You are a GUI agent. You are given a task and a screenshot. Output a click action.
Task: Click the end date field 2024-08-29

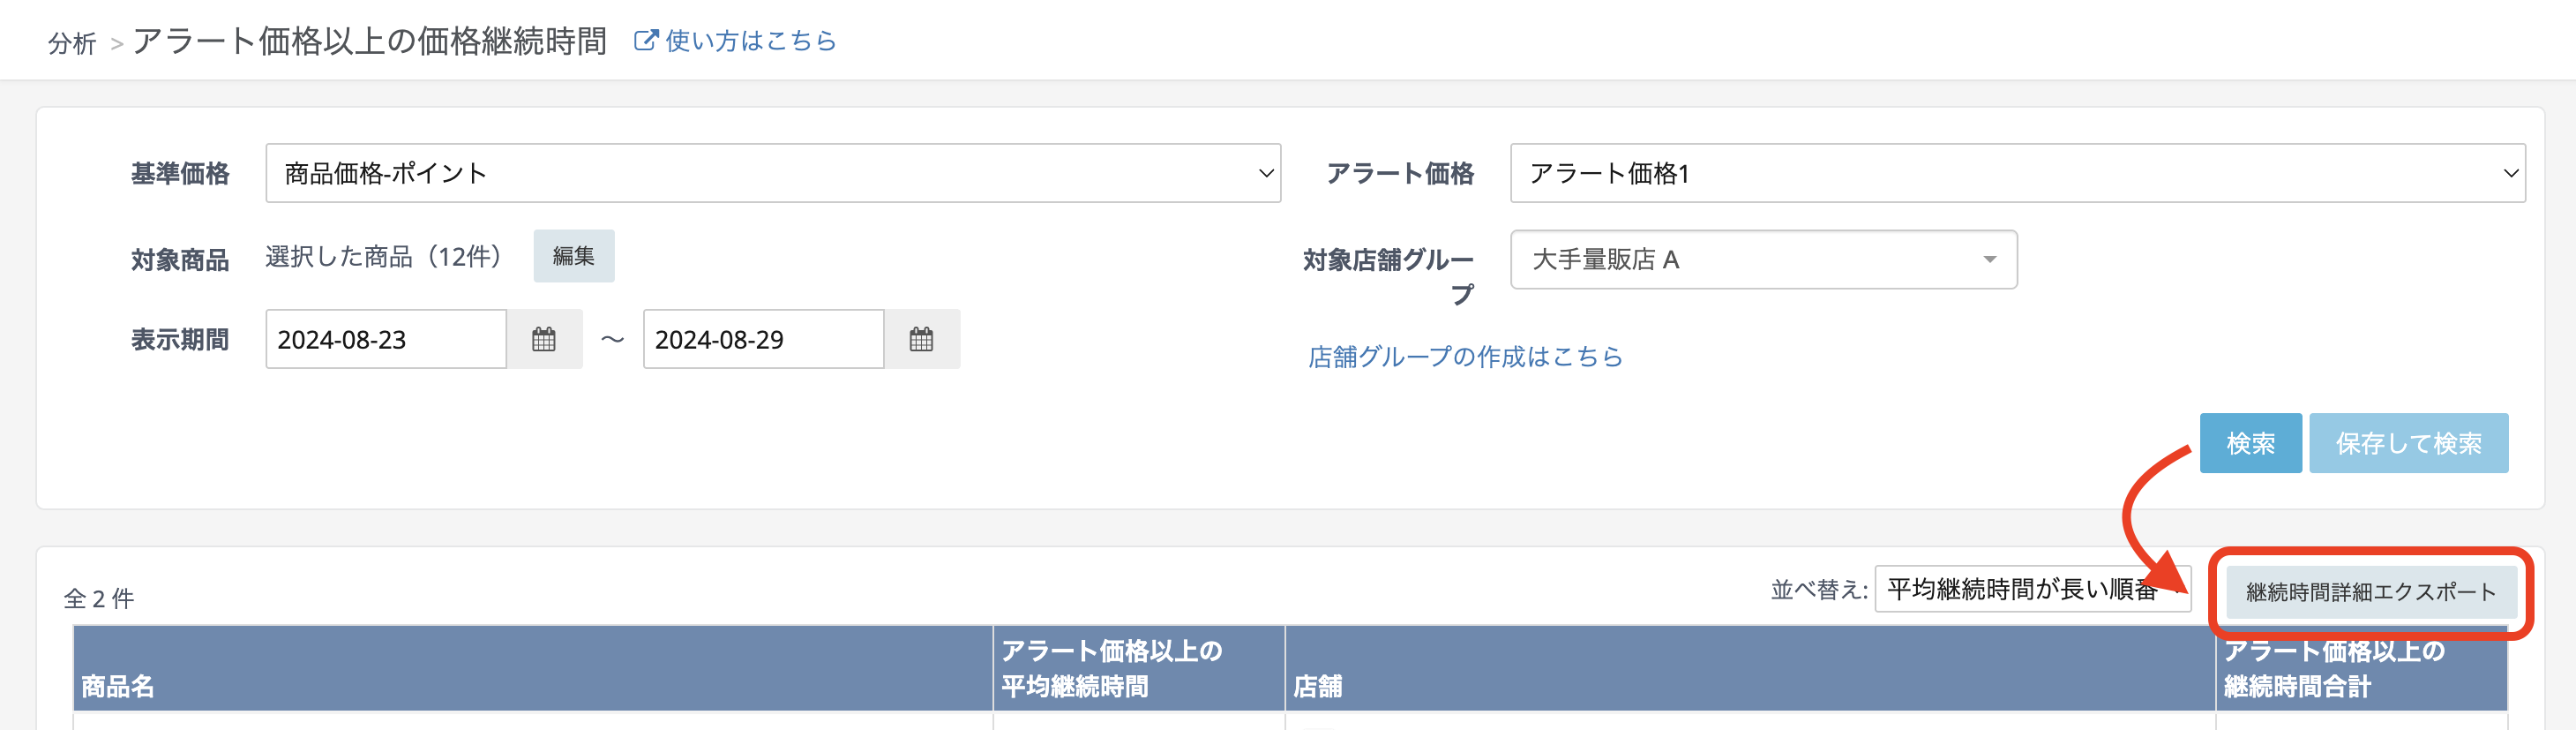point(762,340)
